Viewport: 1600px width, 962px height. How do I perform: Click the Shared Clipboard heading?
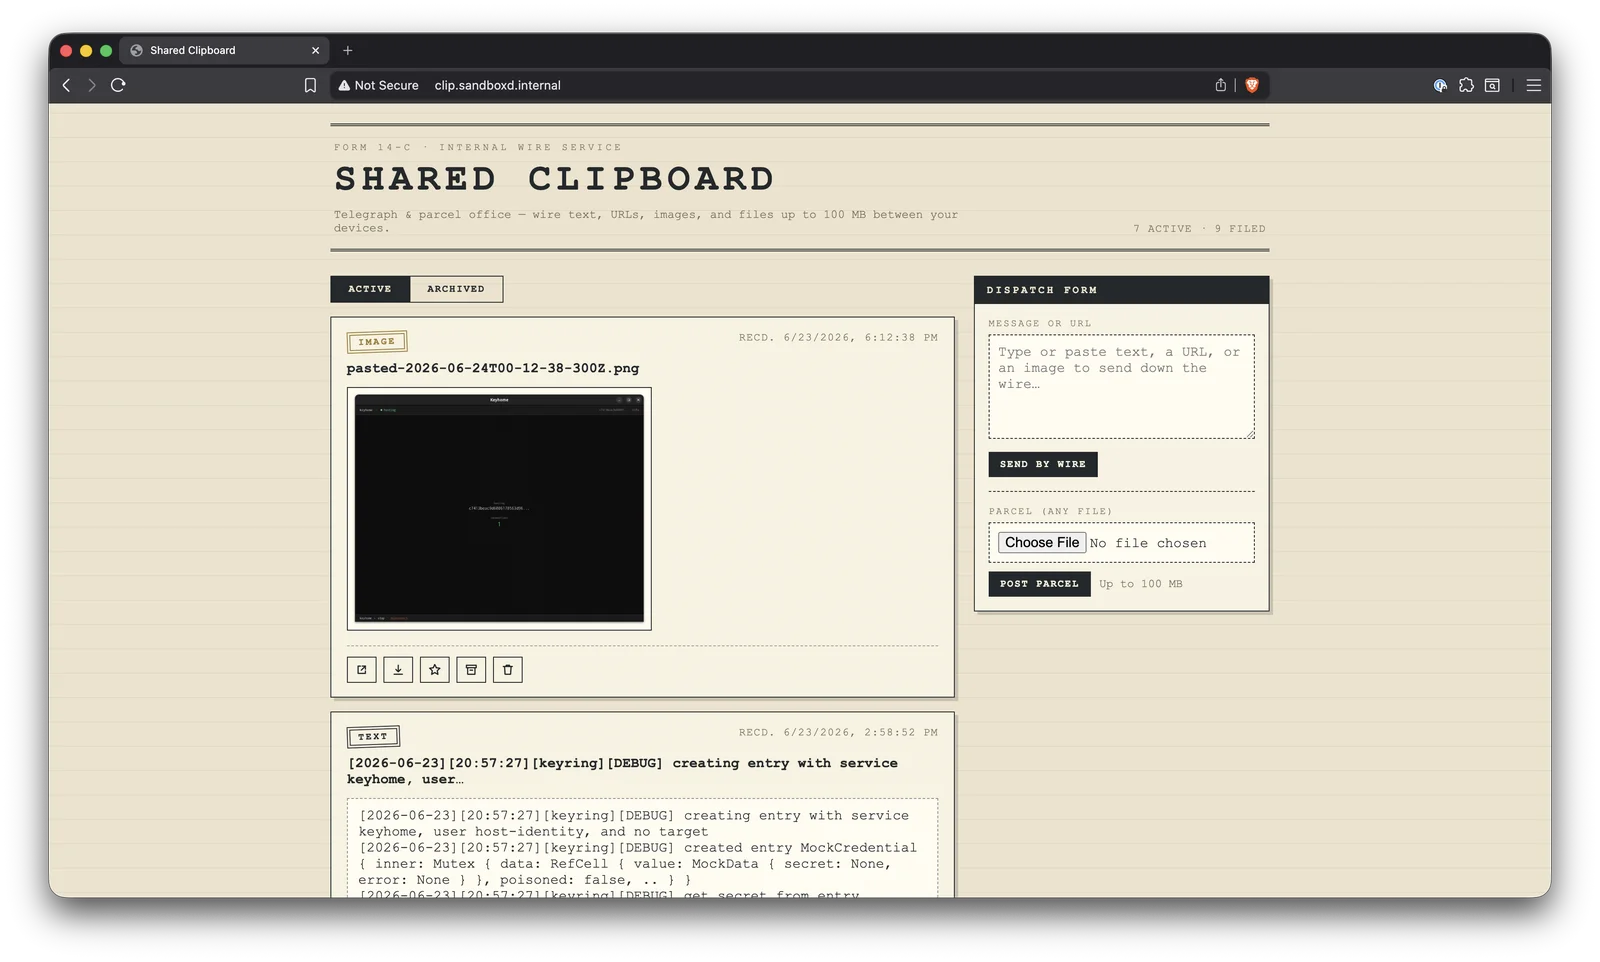pos(554,179)
